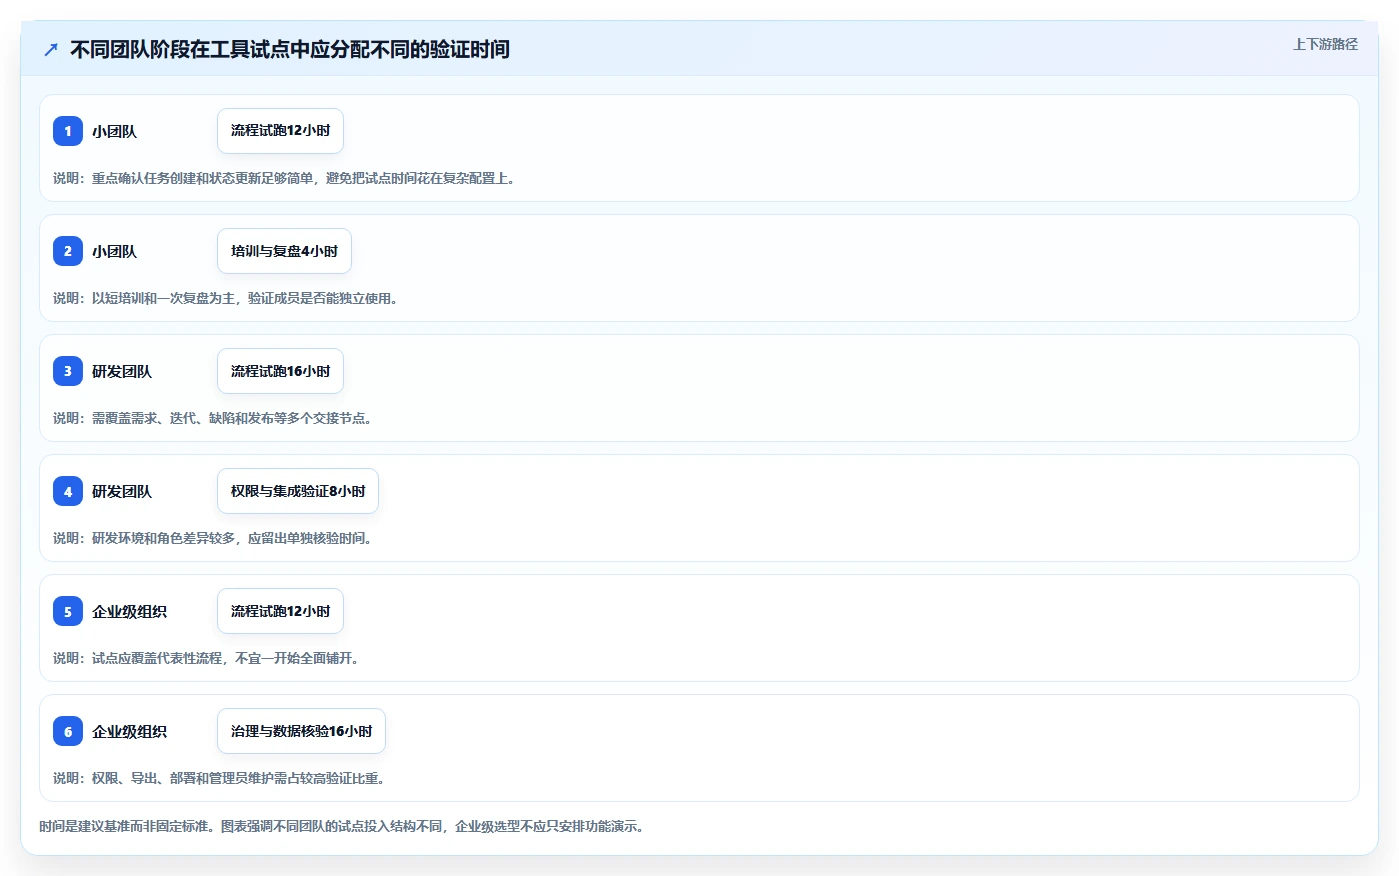Image resolution: width=1399 pixels, height=876 pixels.
Task: Click step number 1 badge
Action: [68, 131]
